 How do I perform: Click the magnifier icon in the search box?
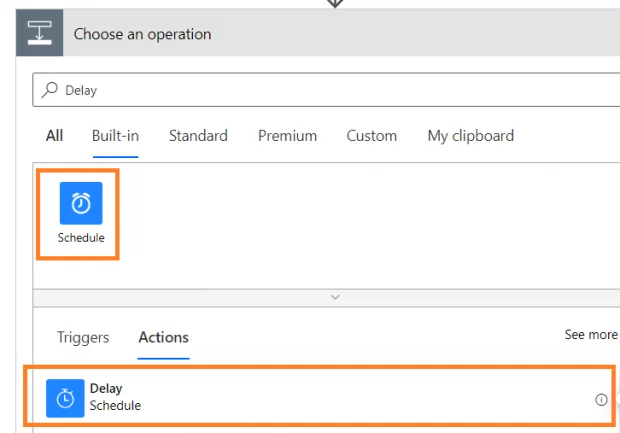point(50,90)
